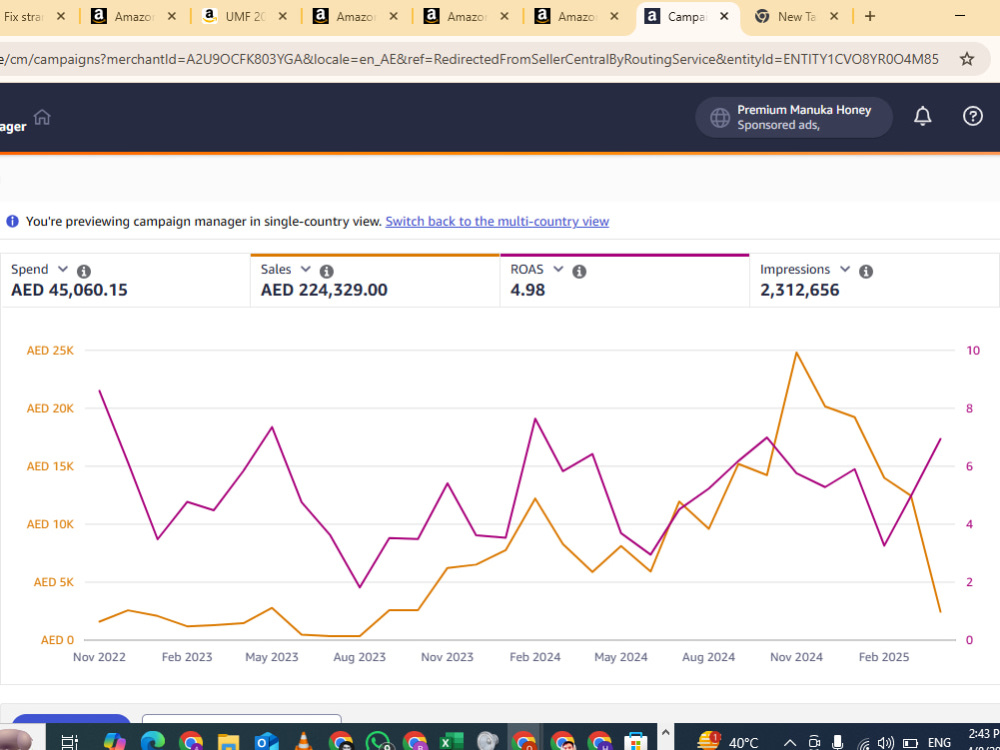Open the 40°C weather widget
The width and height of the screenshot is (1000, 750).
click(x=727, y=741)
